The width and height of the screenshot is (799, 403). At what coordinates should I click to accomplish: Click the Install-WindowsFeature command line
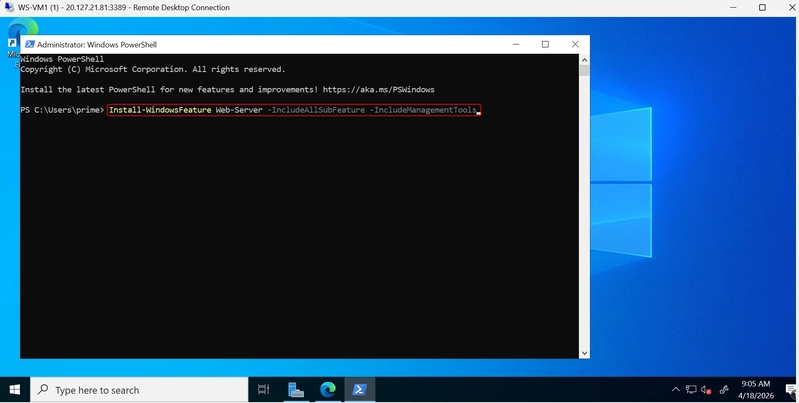pos(294,110)
